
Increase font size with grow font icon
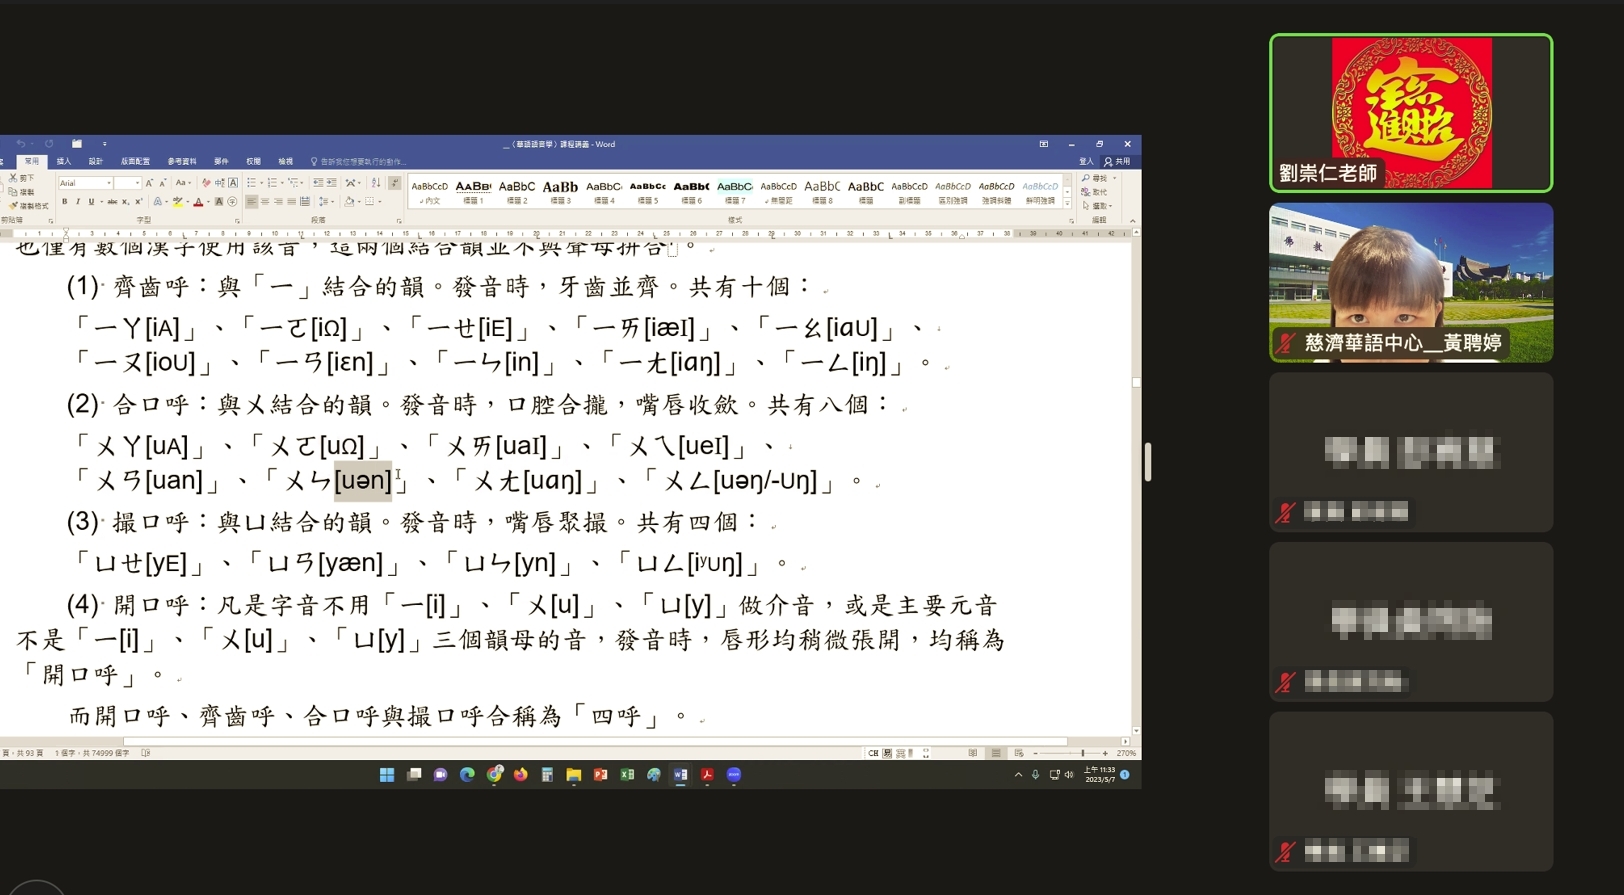[149, 183]
